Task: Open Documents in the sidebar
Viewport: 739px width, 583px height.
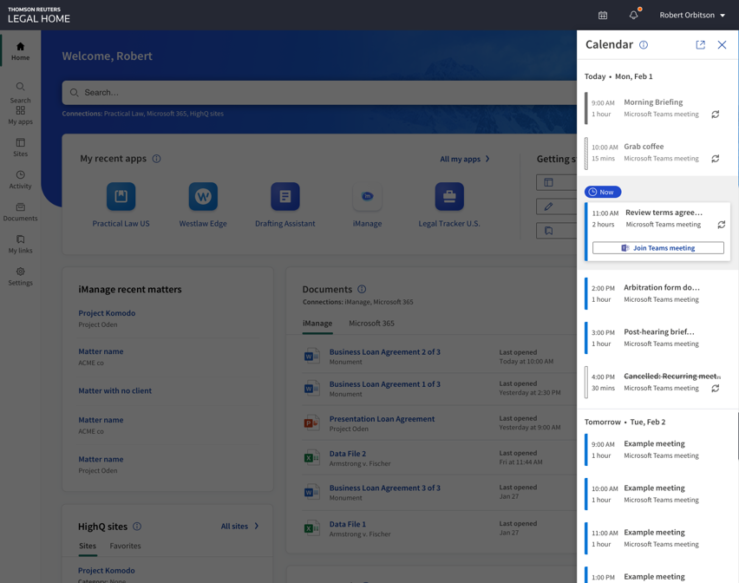Action: tap(20, 212)
